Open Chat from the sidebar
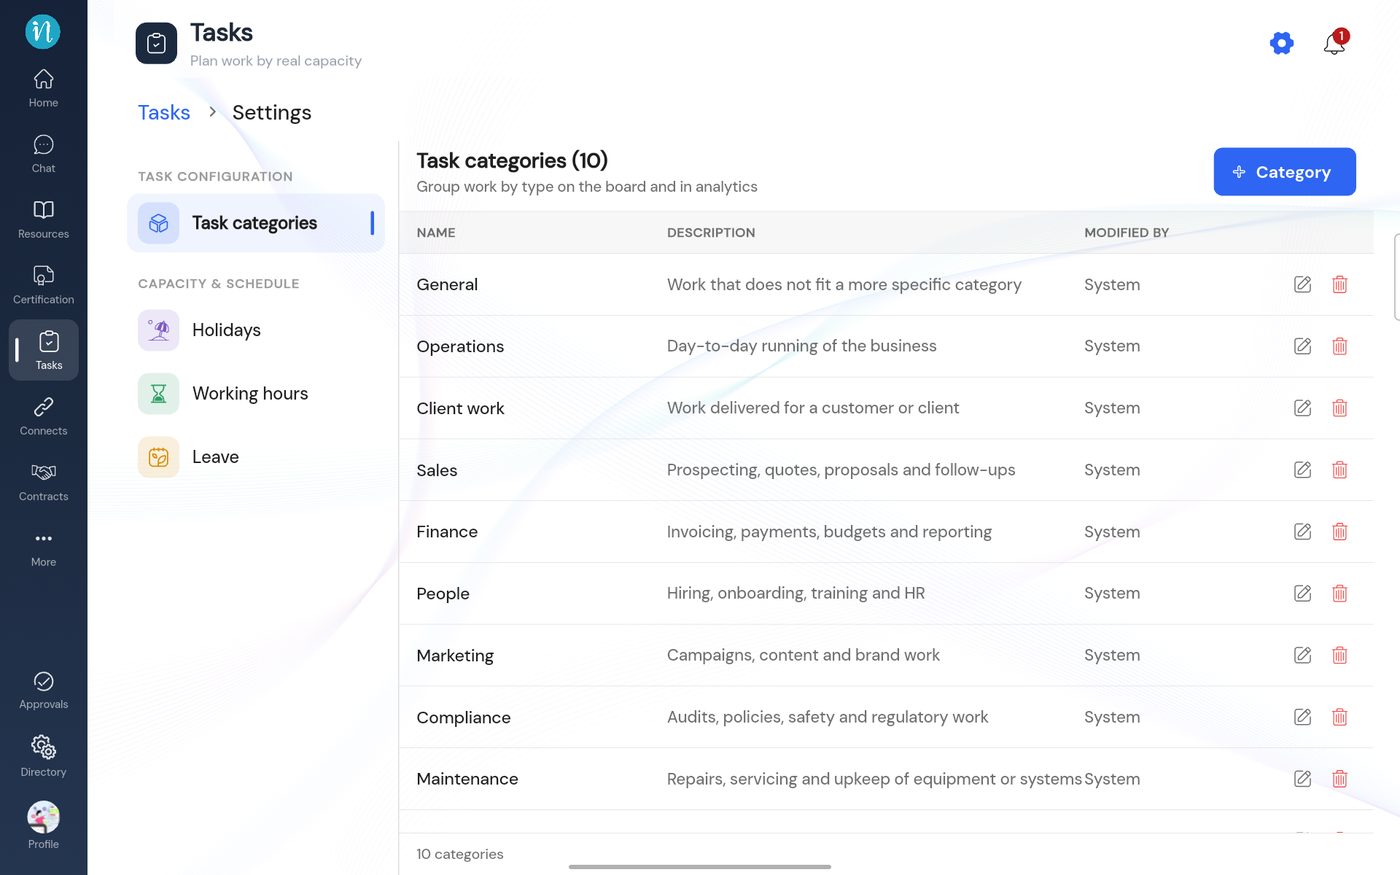1400x875 pixels. click(43, 154)
